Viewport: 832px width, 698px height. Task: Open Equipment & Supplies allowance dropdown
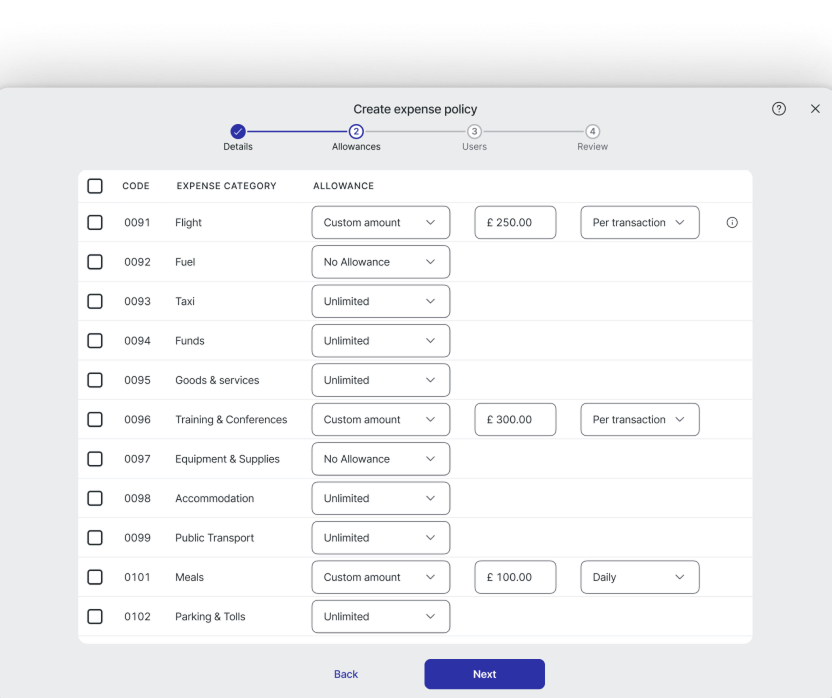pos(380,459)
